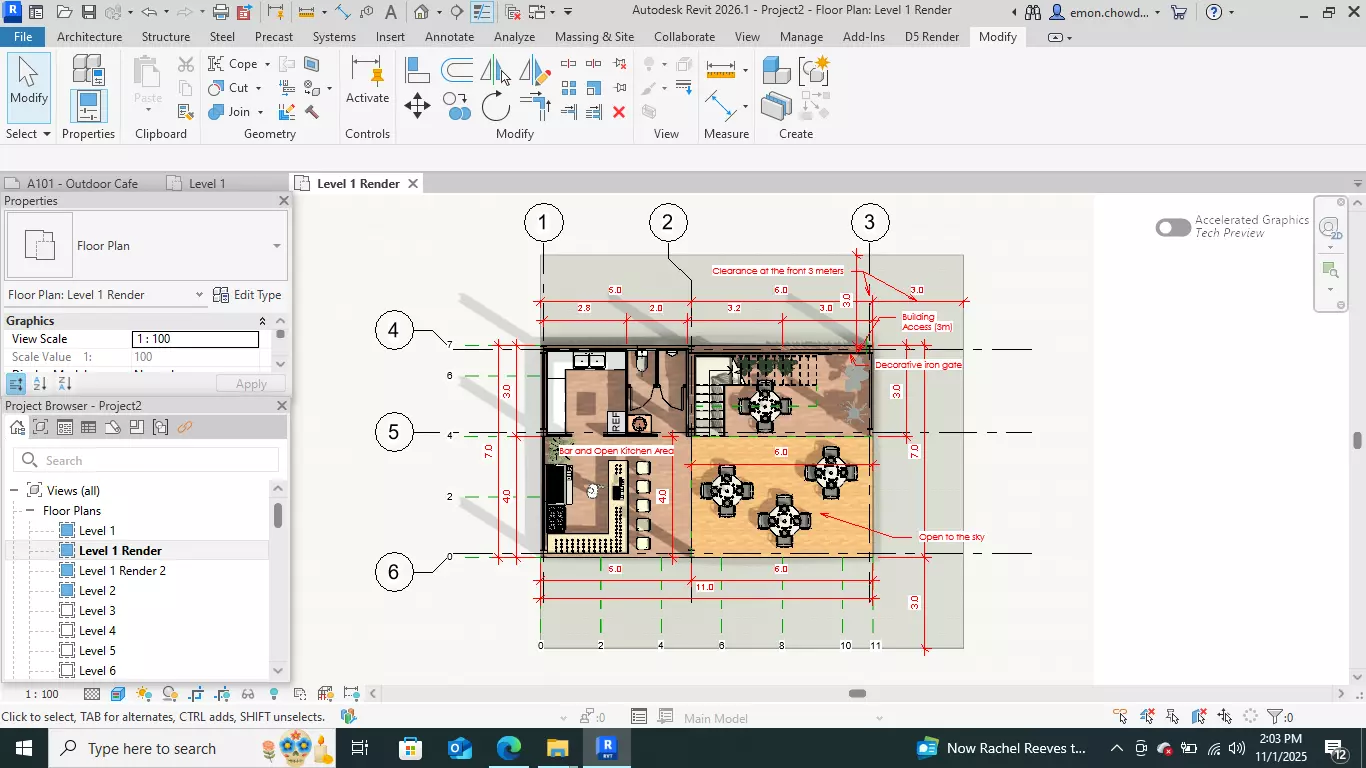This screenshot has width=1366, height=768.
Task: Click the Match Type Properties icon
Action: 185,112
